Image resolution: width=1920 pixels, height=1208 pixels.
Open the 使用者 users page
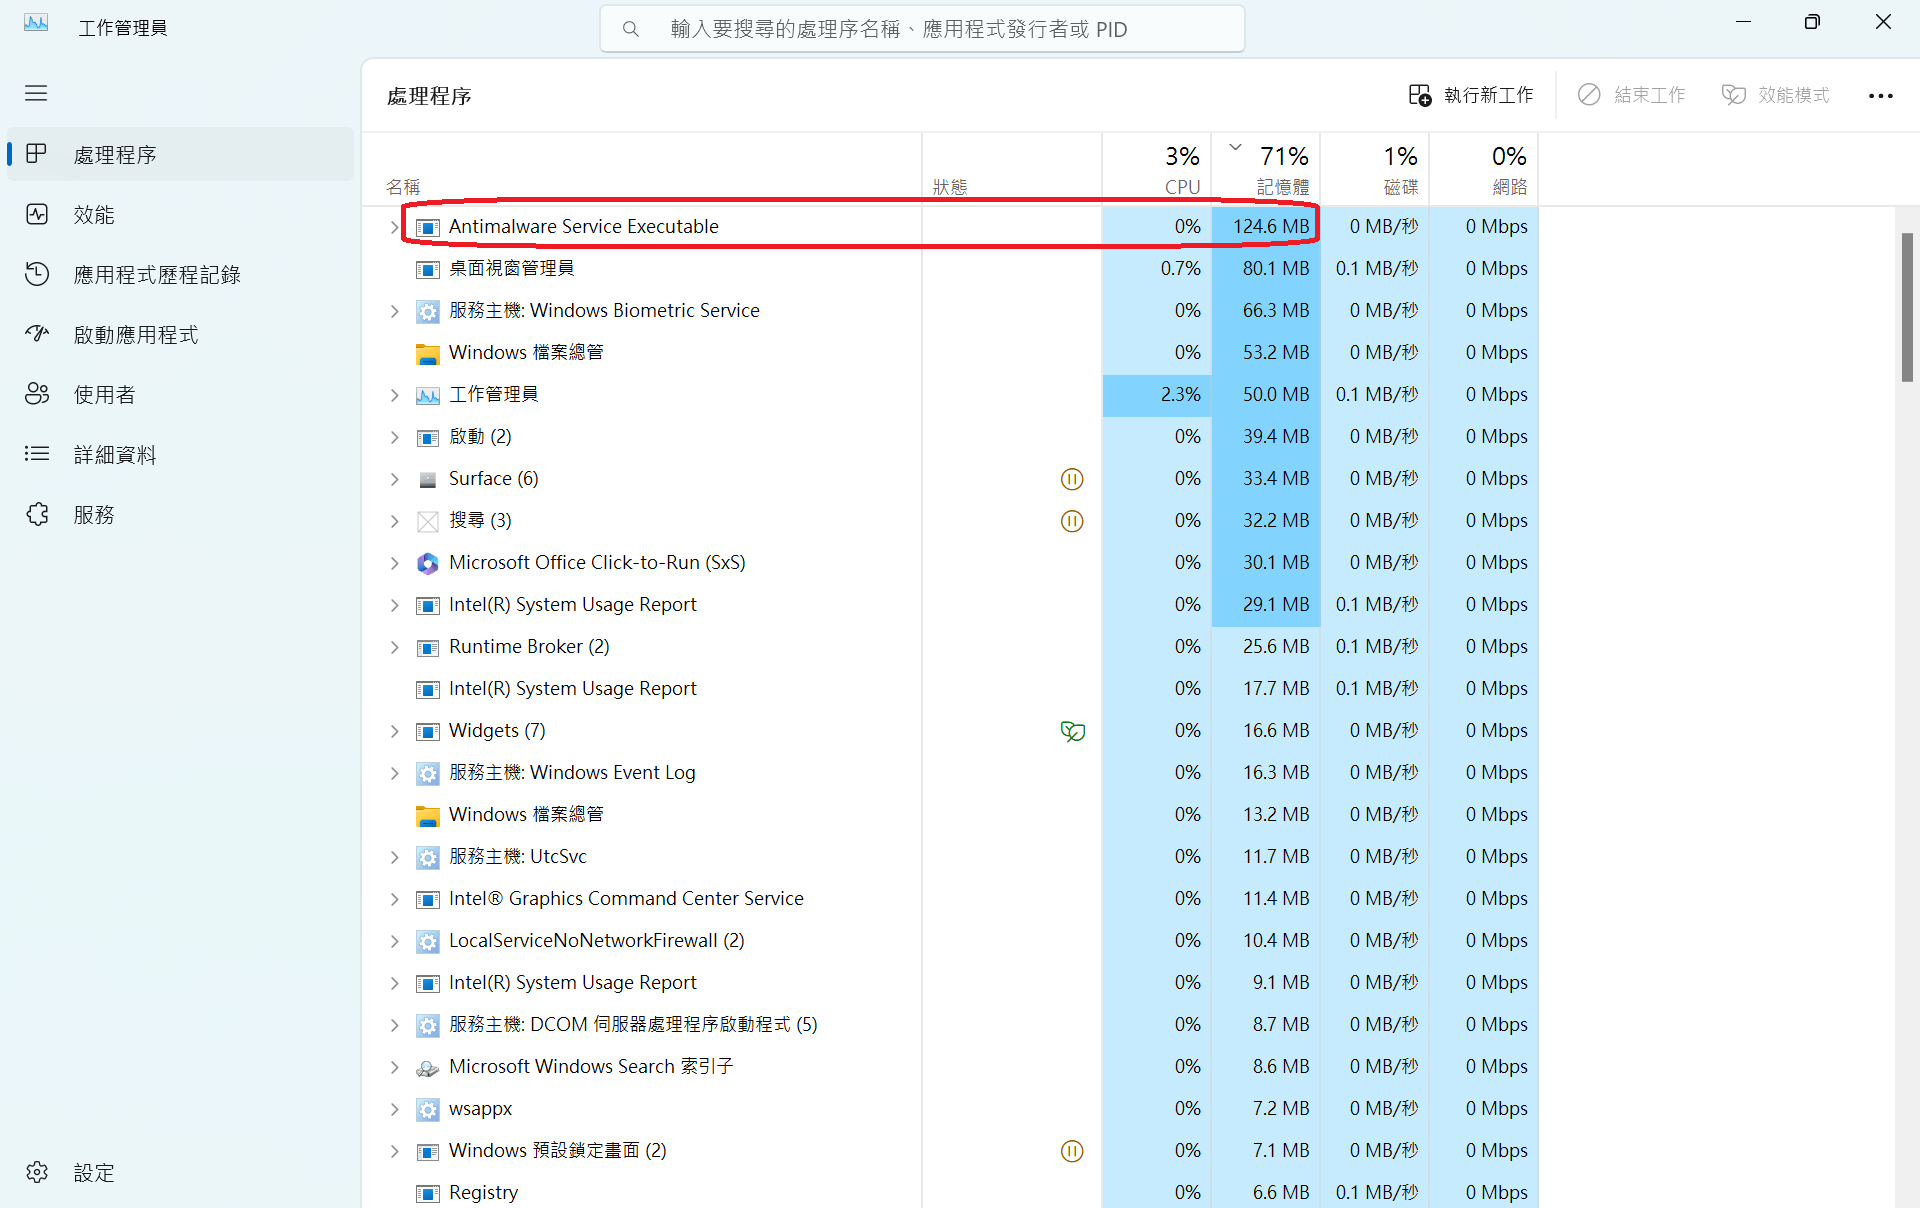tap(104, 395)
